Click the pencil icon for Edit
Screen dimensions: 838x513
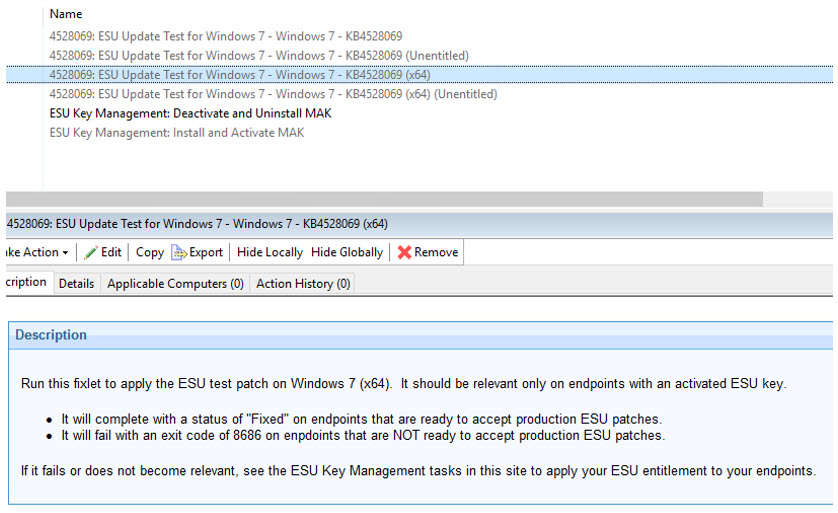tap(92, 252)
